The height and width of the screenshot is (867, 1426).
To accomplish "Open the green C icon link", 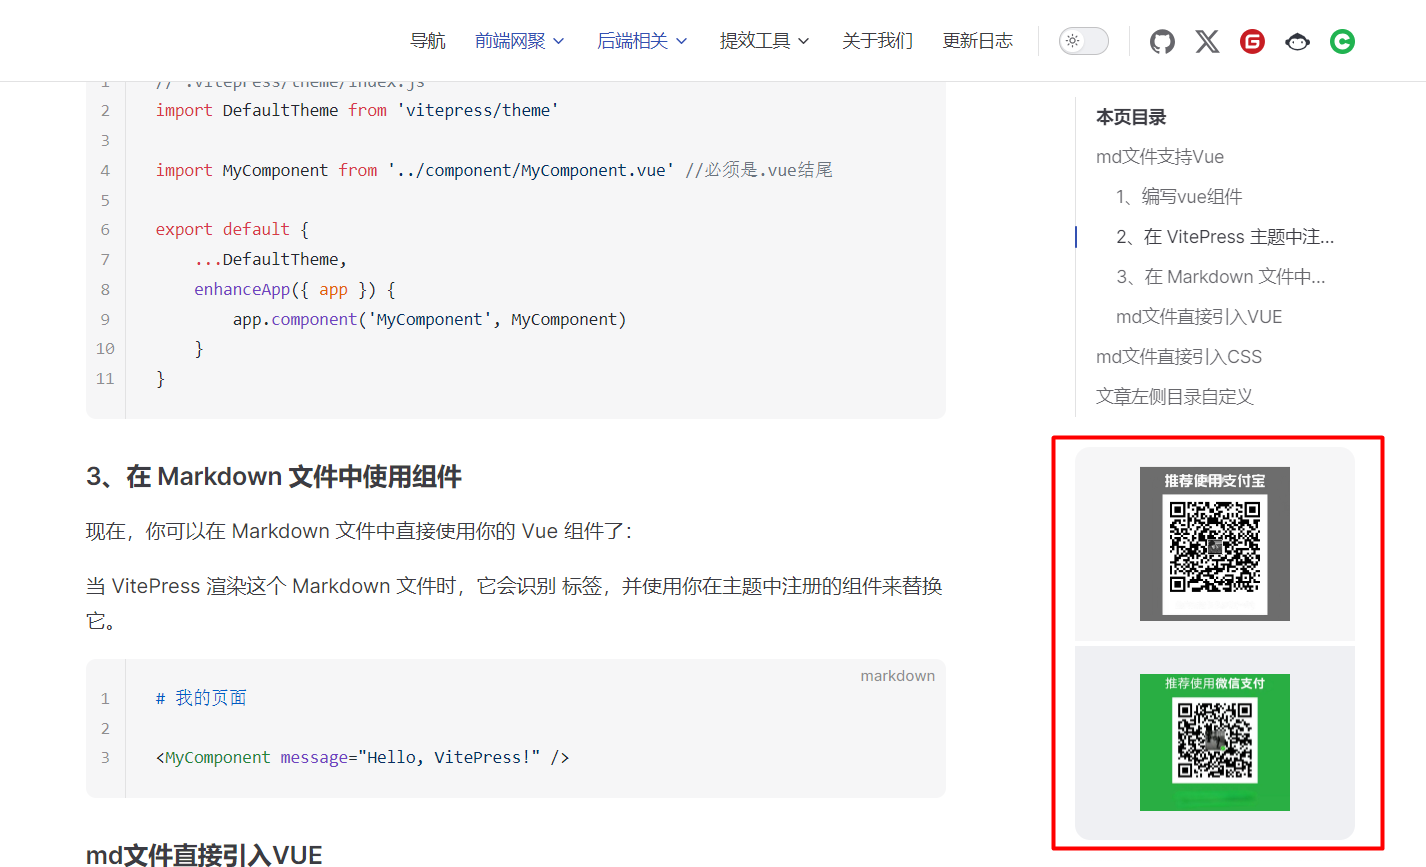I will pos(1342,41).
